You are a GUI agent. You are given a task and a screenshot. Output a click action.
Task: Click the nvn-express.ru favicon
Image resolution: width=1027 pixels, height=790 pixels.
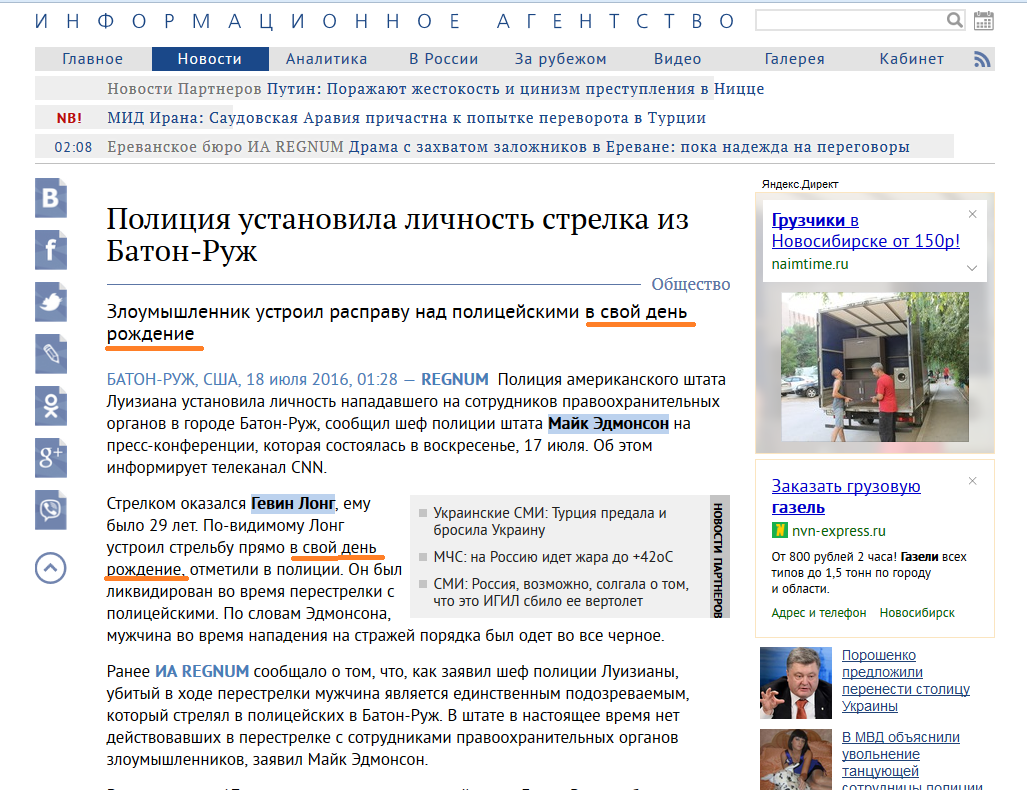[x=779, y=531]
